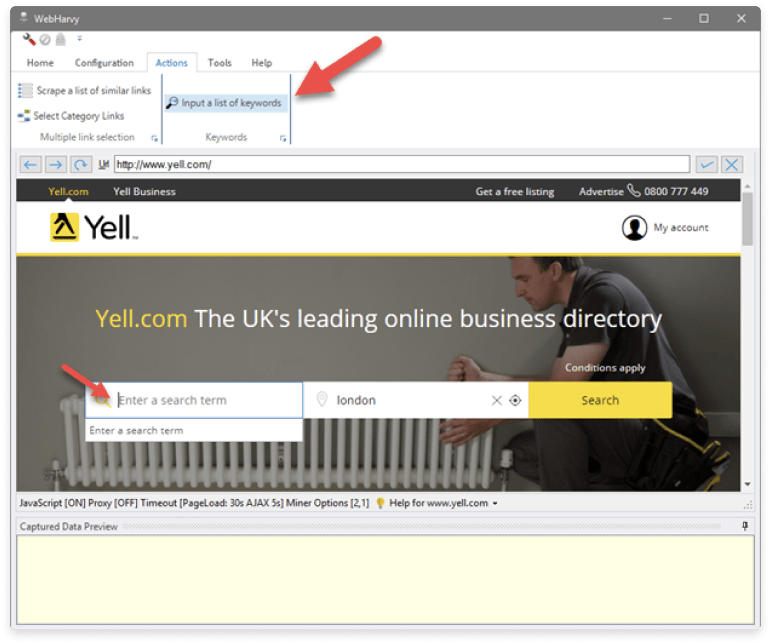Click the Get a free listing link

514,191
